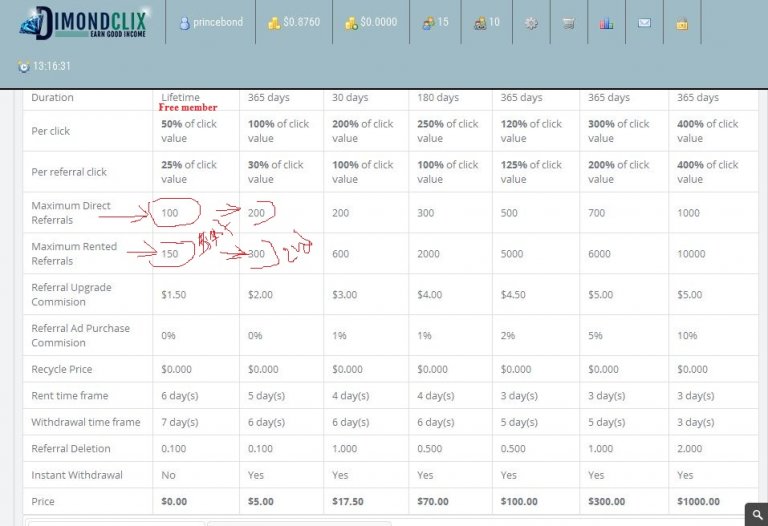
Task: Open the $0.0000 purchase balance
Action: [x=370, y=22]
